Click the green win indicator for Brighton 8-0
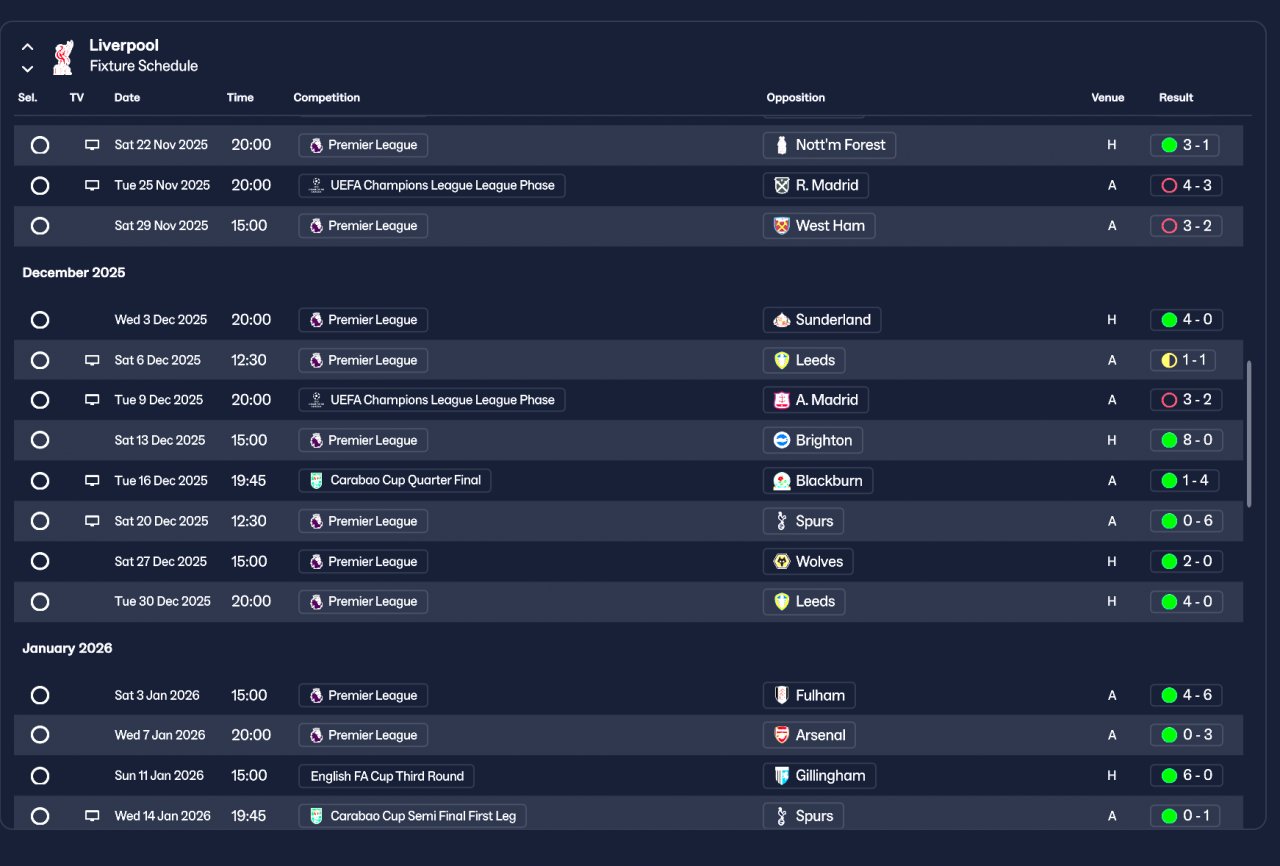1280x866 pixels. 1169,440
